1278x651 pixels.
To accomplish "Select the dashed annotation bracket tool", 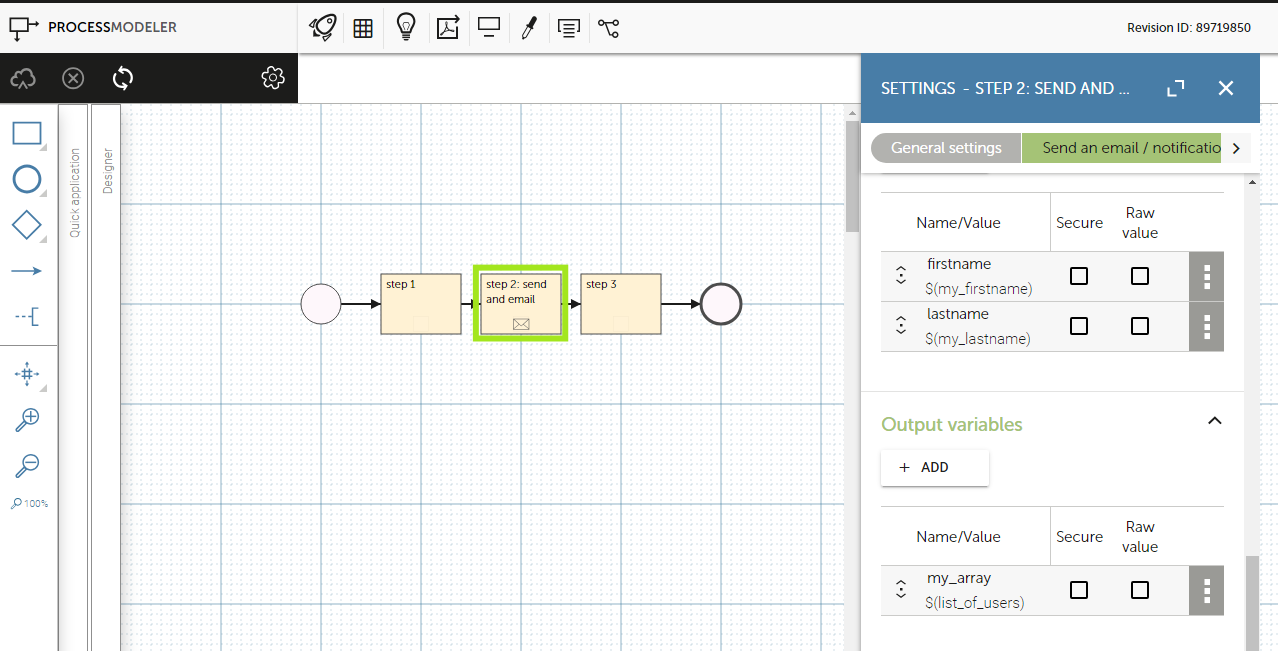I will 27,317.
